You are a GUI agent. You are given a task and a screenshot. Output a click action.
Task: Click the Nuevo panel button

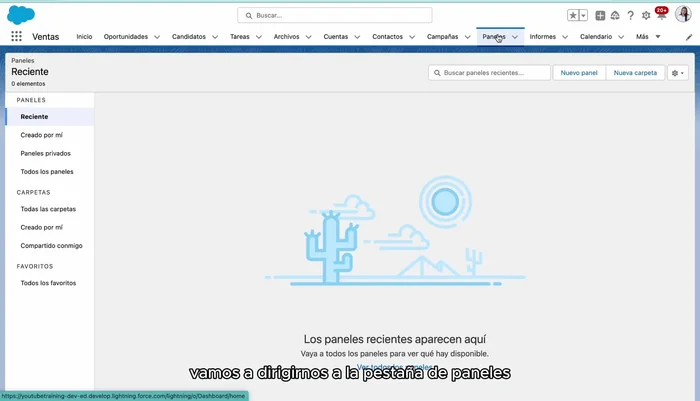(x=579, y=73)
